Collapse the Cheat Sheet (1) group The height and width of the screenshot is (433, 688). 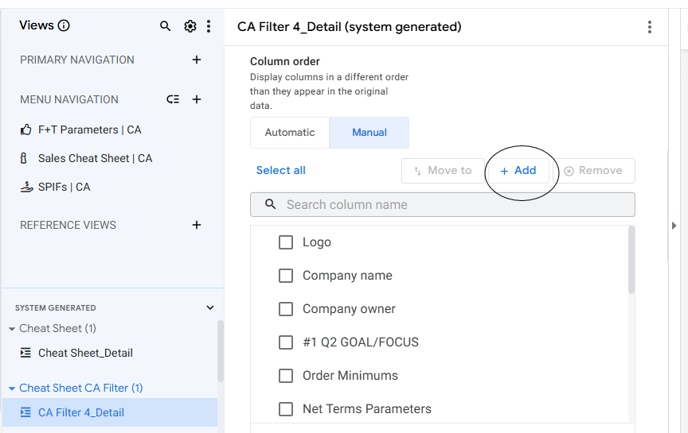(12, 328)
